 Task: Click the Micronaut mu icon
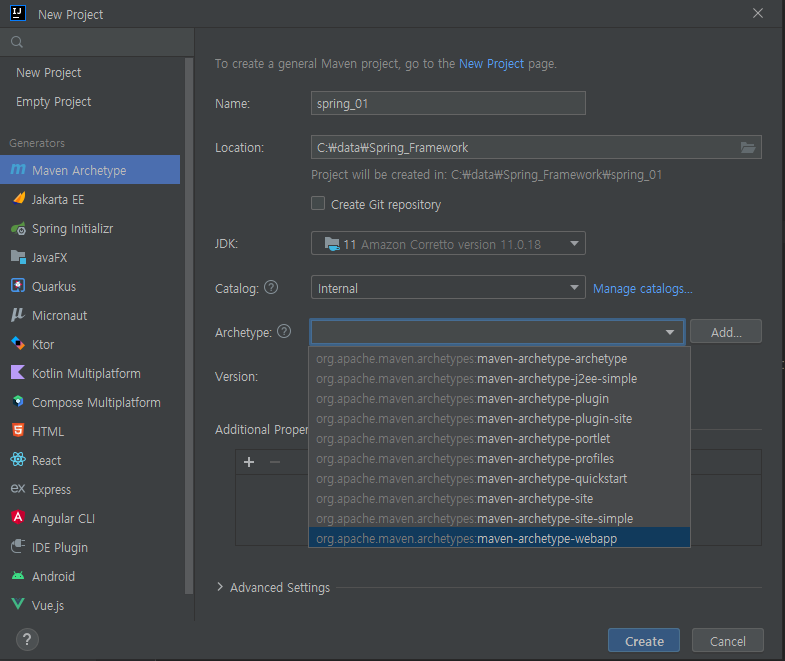(x=18, y=314)
